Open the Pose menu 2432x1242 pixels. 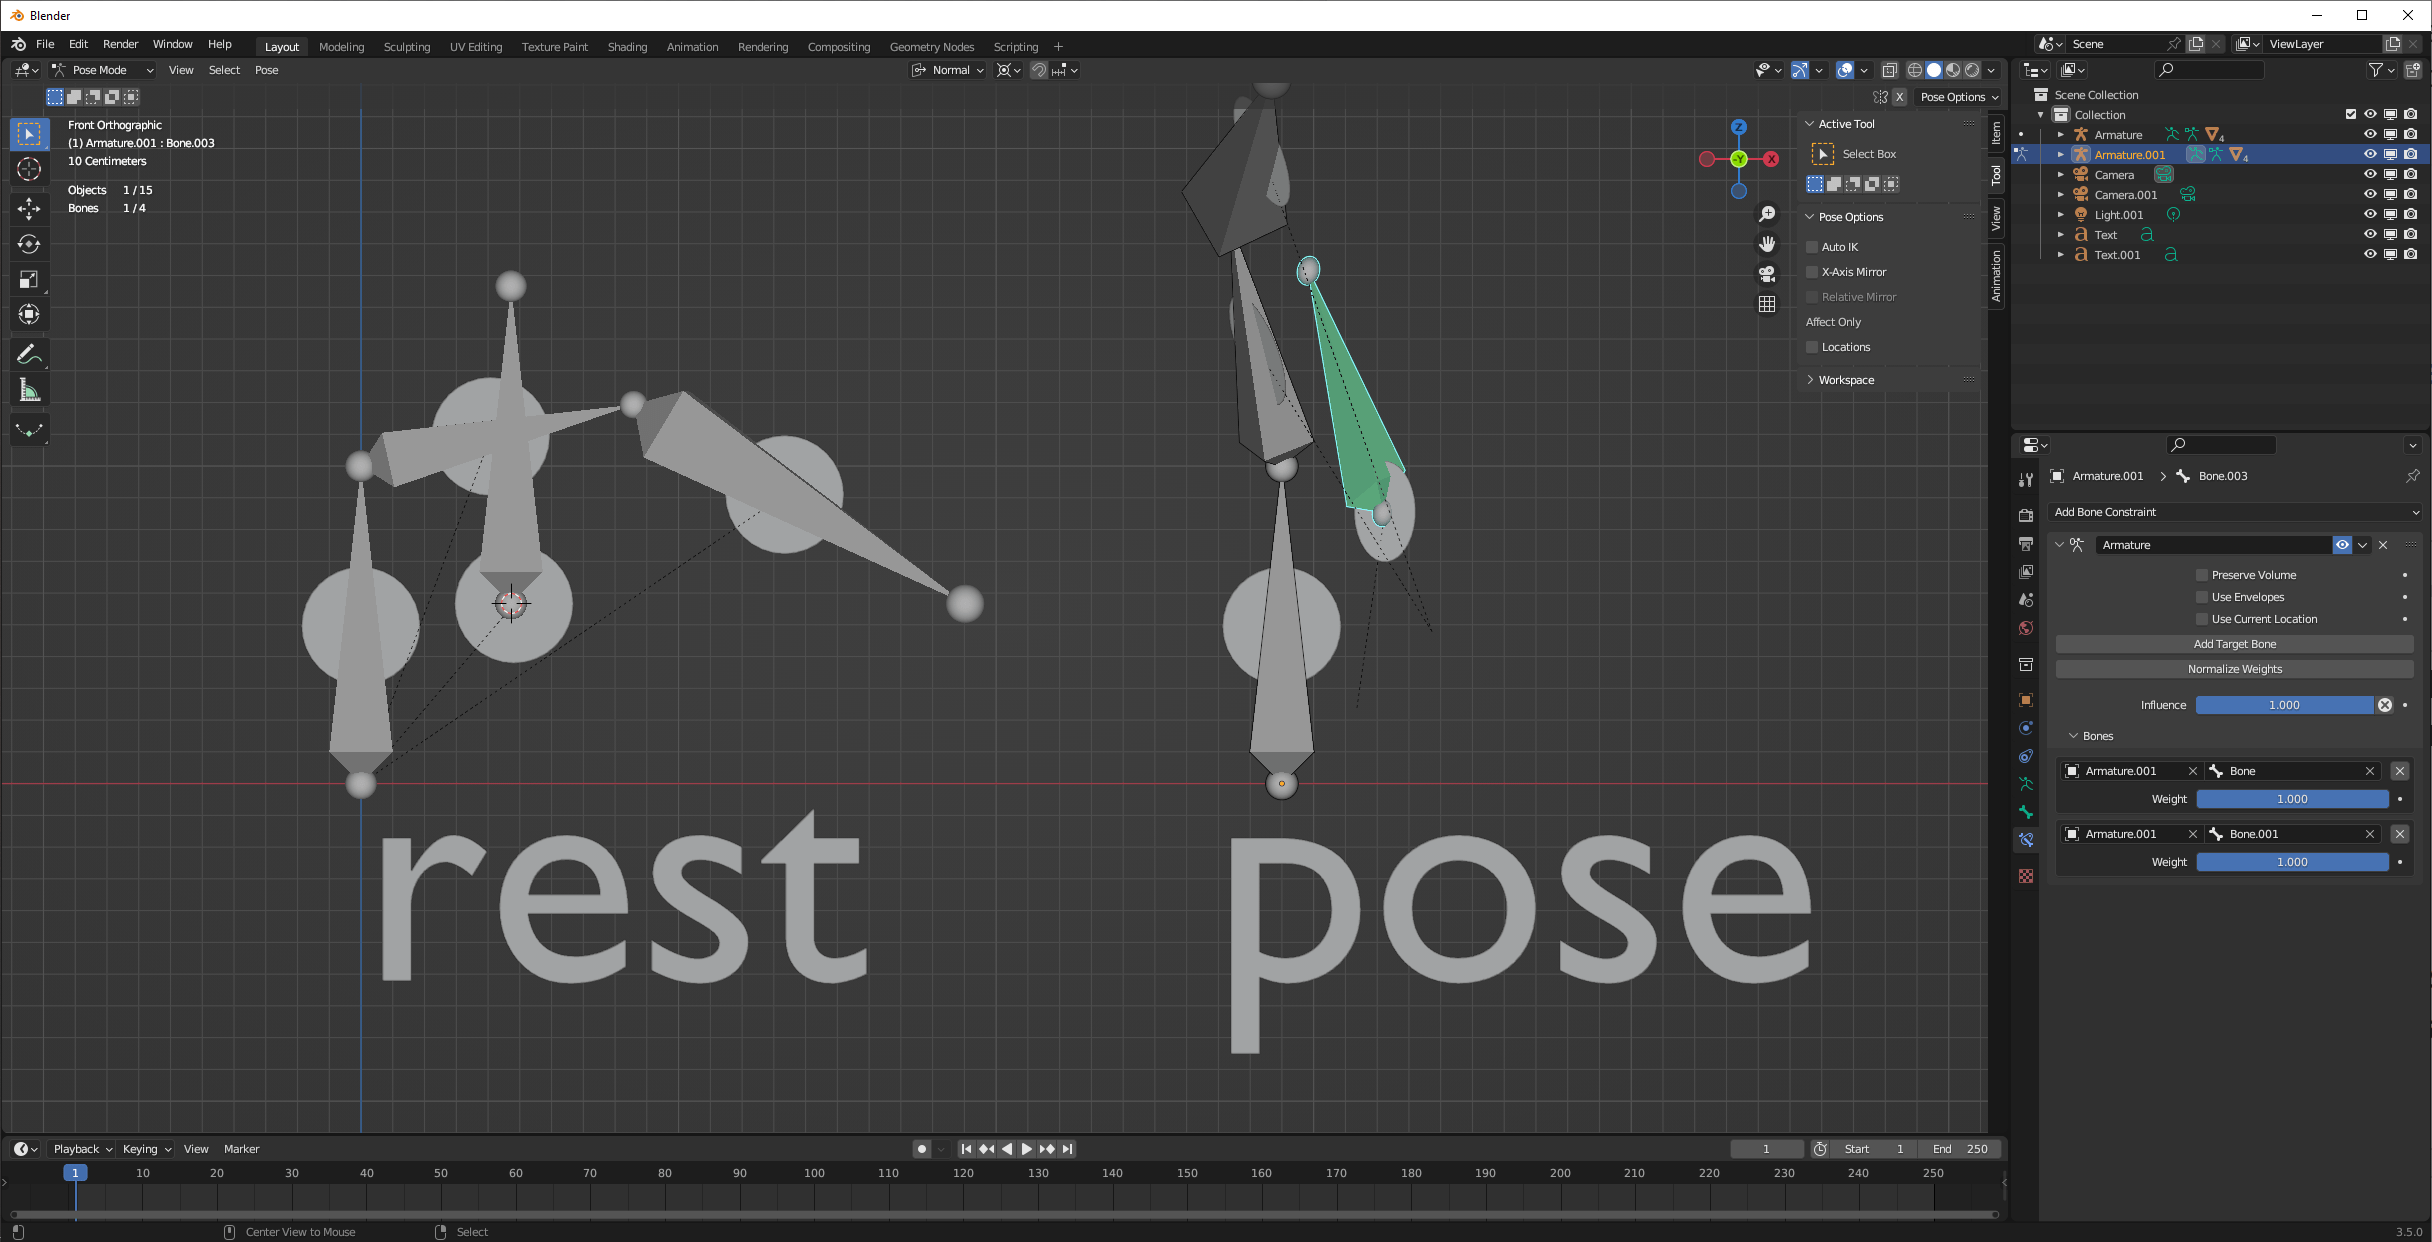[x=266, y=70]
